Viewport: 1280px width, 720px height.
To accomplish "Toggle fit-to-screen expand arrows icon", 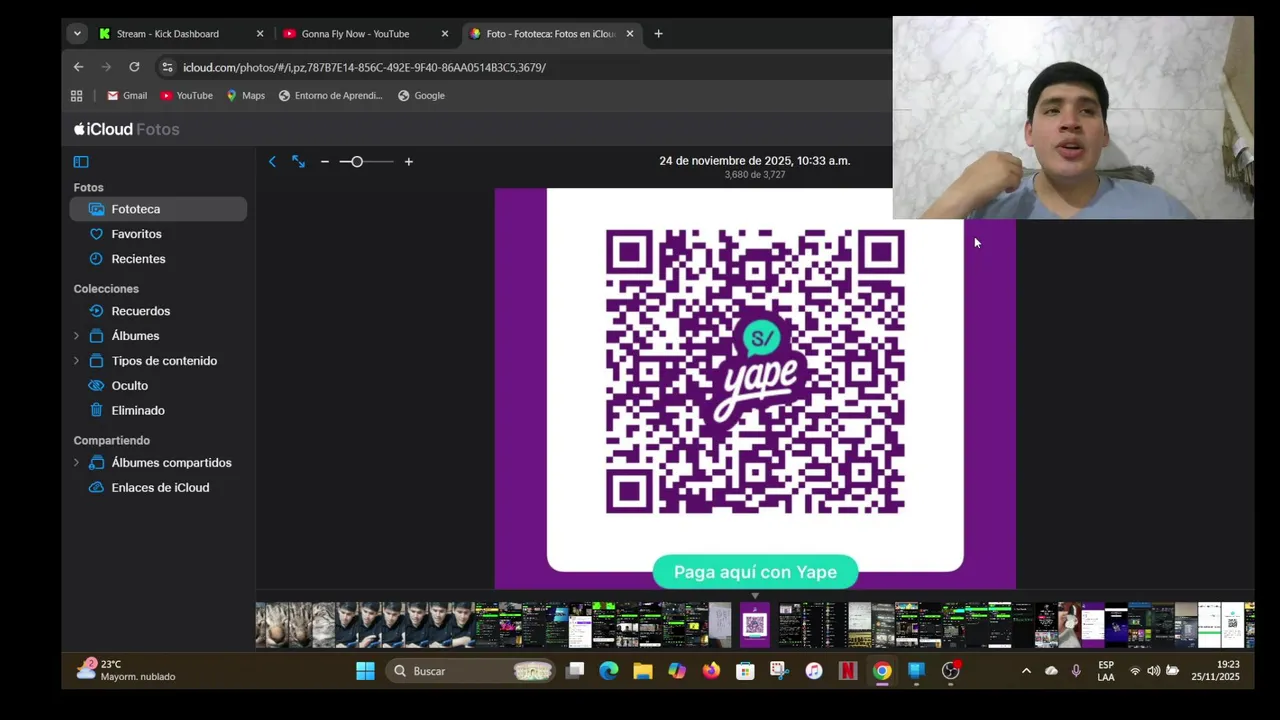I will [298, 162].
